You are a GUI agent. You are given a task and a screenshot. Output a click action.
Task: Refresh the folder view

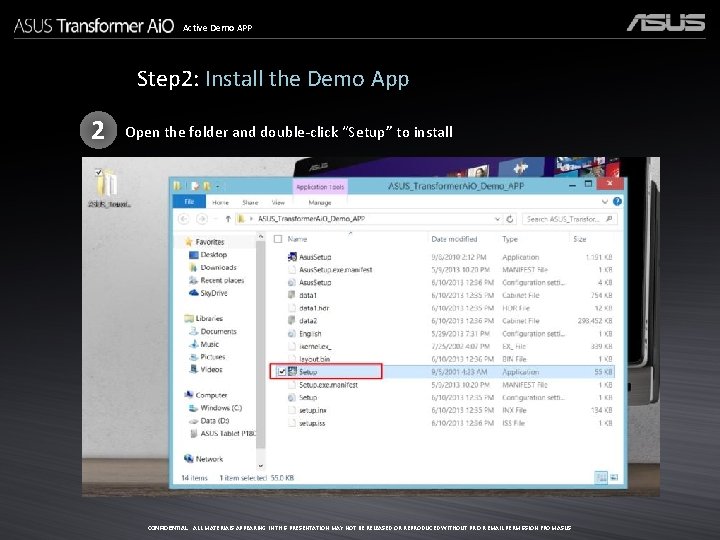pos(510,219)
